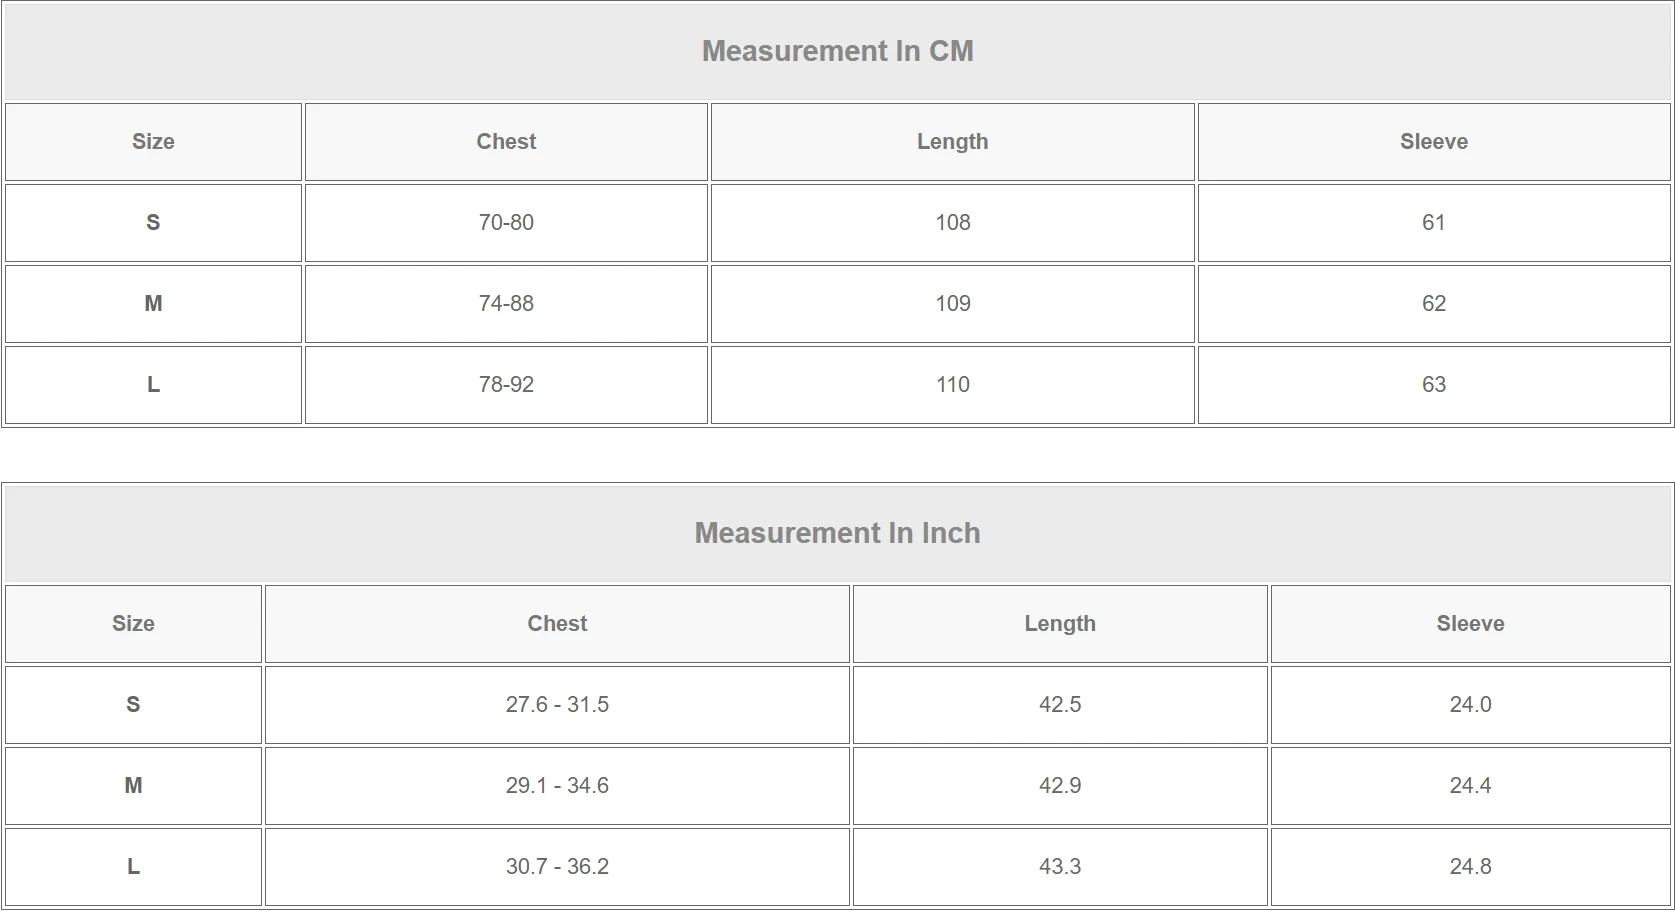The width and height of the screenshot is (1675, 912).
Task: Click the 30.7 - 36.2 chest cell
Action: [x=557, y=867]
